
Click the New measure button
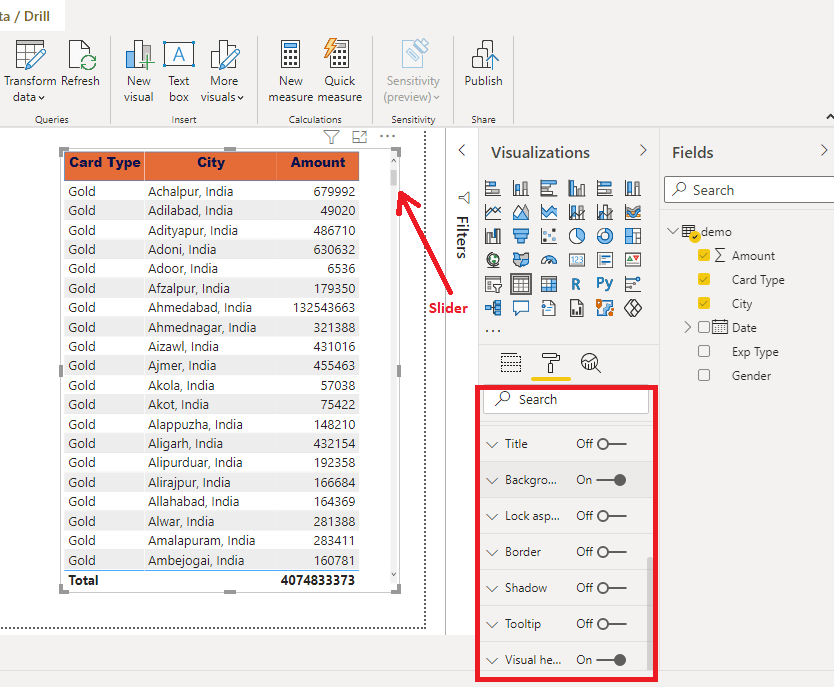click(x=291, y=69)
